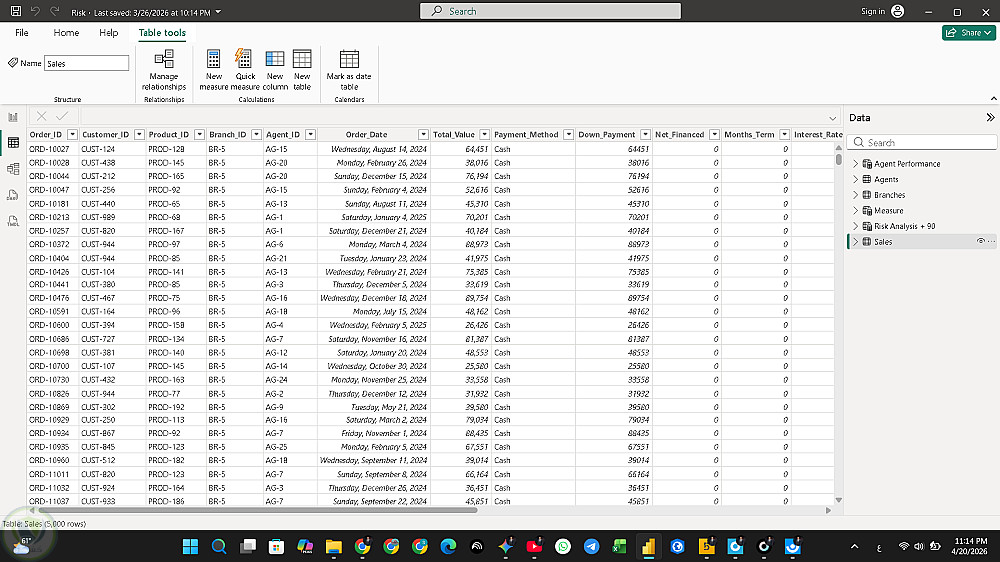1000x562 pixels.
Task: Switch to Help tab
Action: point(108,33)
